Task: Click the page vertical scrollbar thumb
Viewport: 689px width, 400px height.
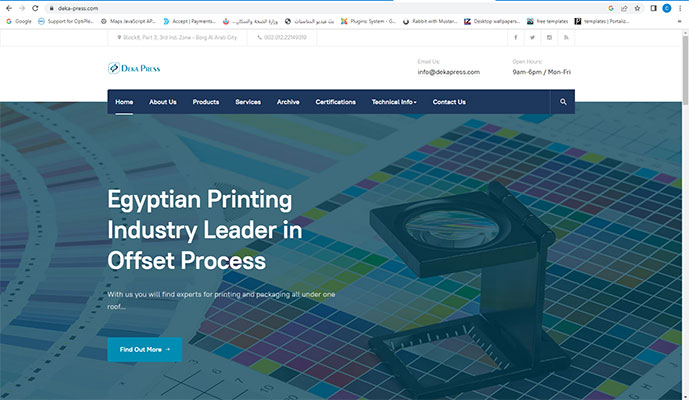Action: coord(685,70)
